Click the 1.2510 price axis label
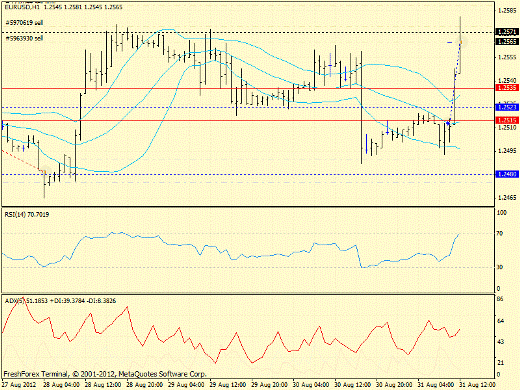Screen dimensions: 520x390 507,127
